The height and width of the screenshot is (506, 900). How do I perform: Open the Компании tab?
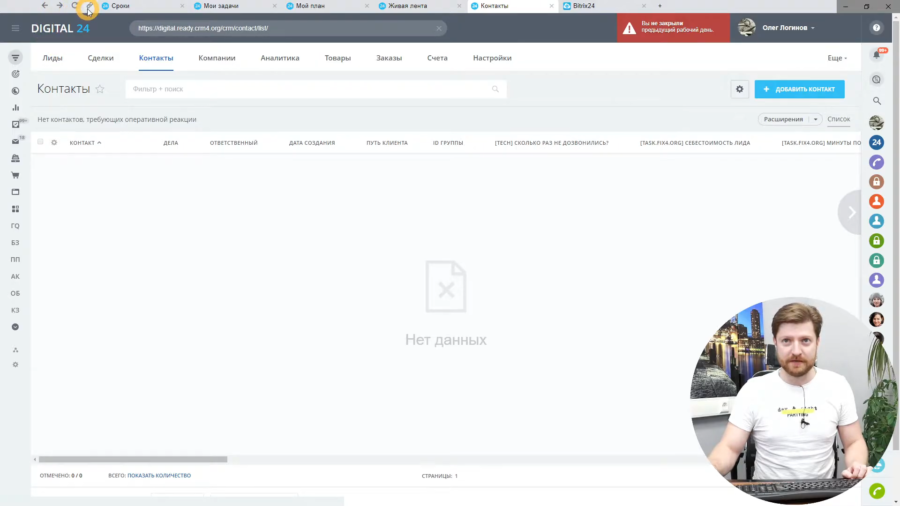217,58
